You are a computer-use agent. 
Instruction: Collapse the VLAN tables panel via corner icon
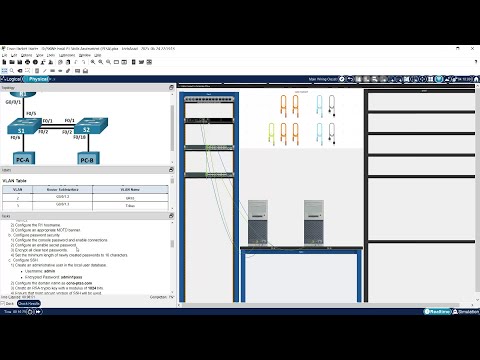(171, 170)
